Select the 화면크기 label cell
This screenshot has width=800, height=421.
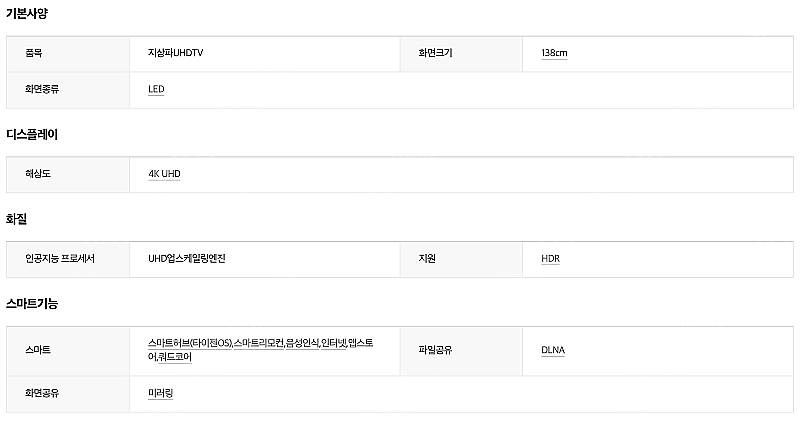[461, 54]
